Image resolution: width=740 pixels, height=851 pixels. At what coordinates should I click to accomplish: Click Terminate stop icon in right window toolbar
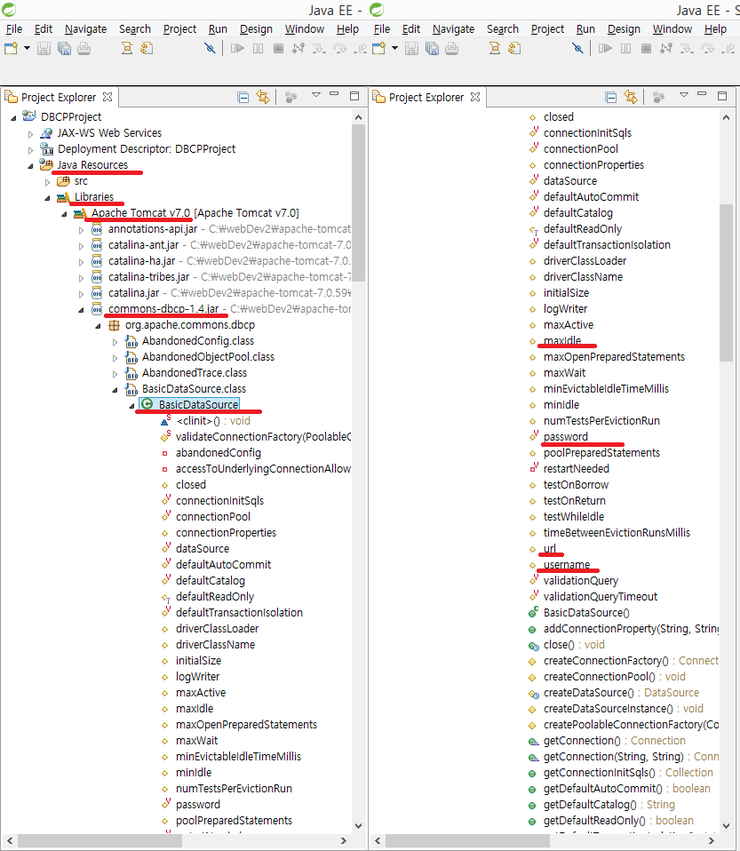645,48
